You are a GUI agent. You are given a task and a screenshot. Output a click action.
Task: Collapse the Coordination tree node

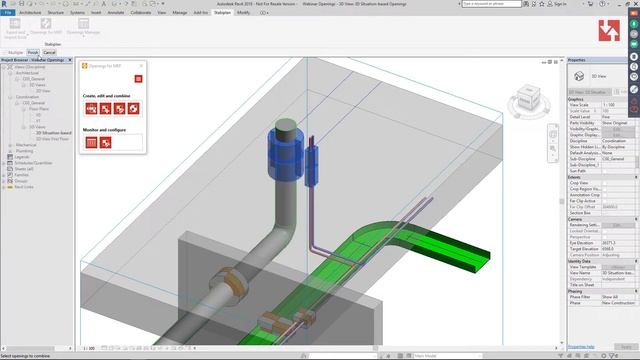(x=10, y=97)
